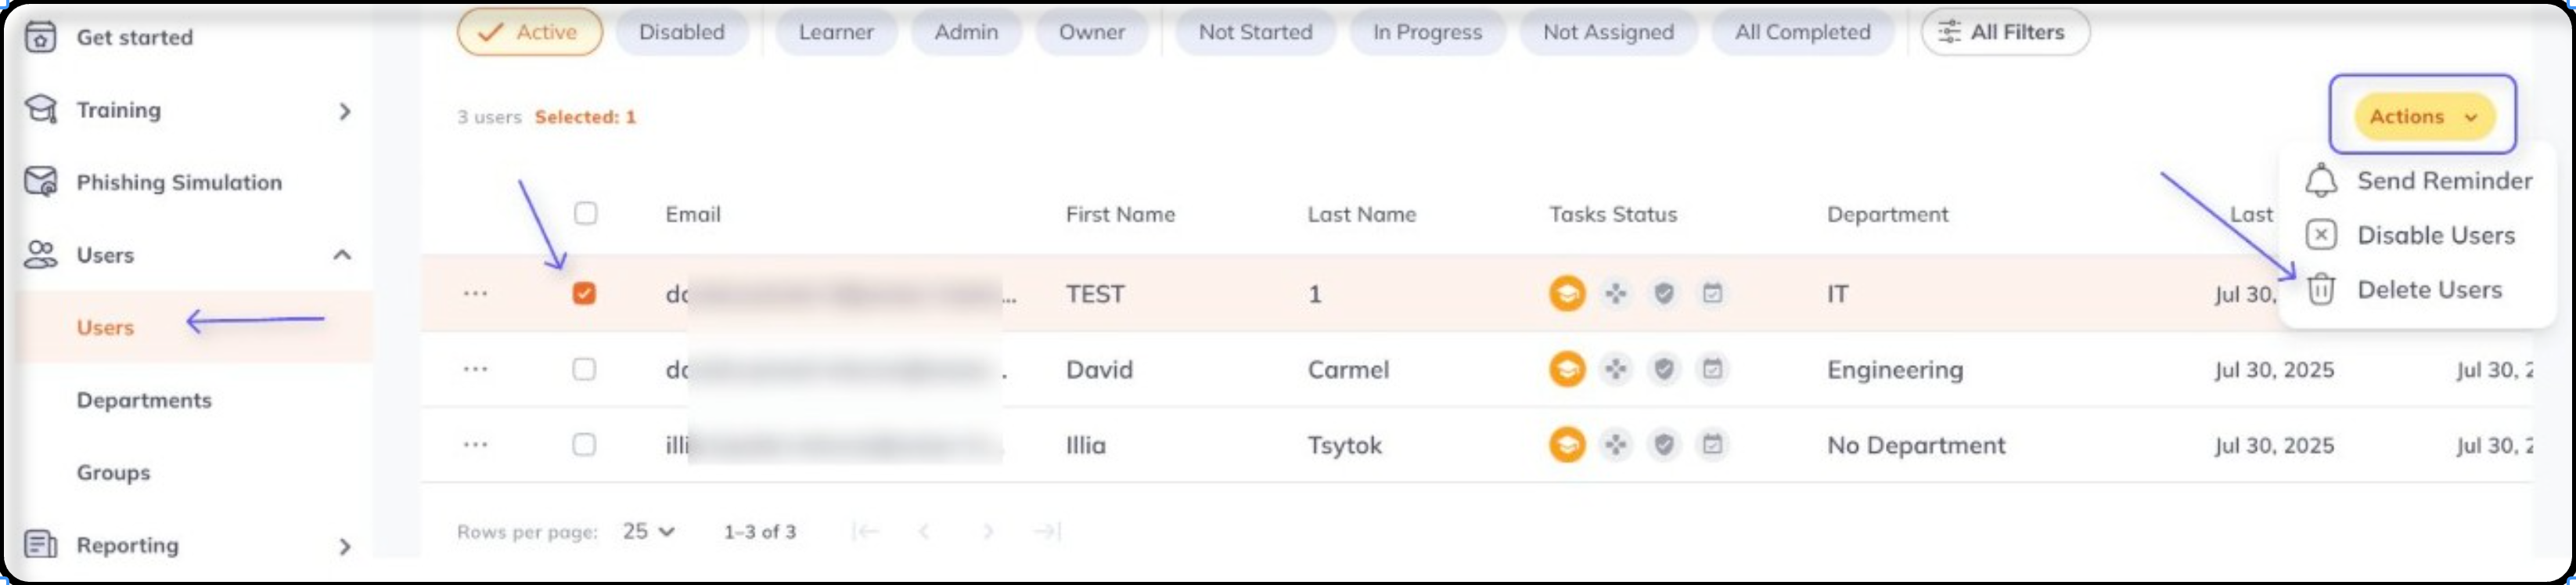Open the three-dot menu for David Carmel
The height and width of the screenshot is (585, 2576).
tap(475, 369)
